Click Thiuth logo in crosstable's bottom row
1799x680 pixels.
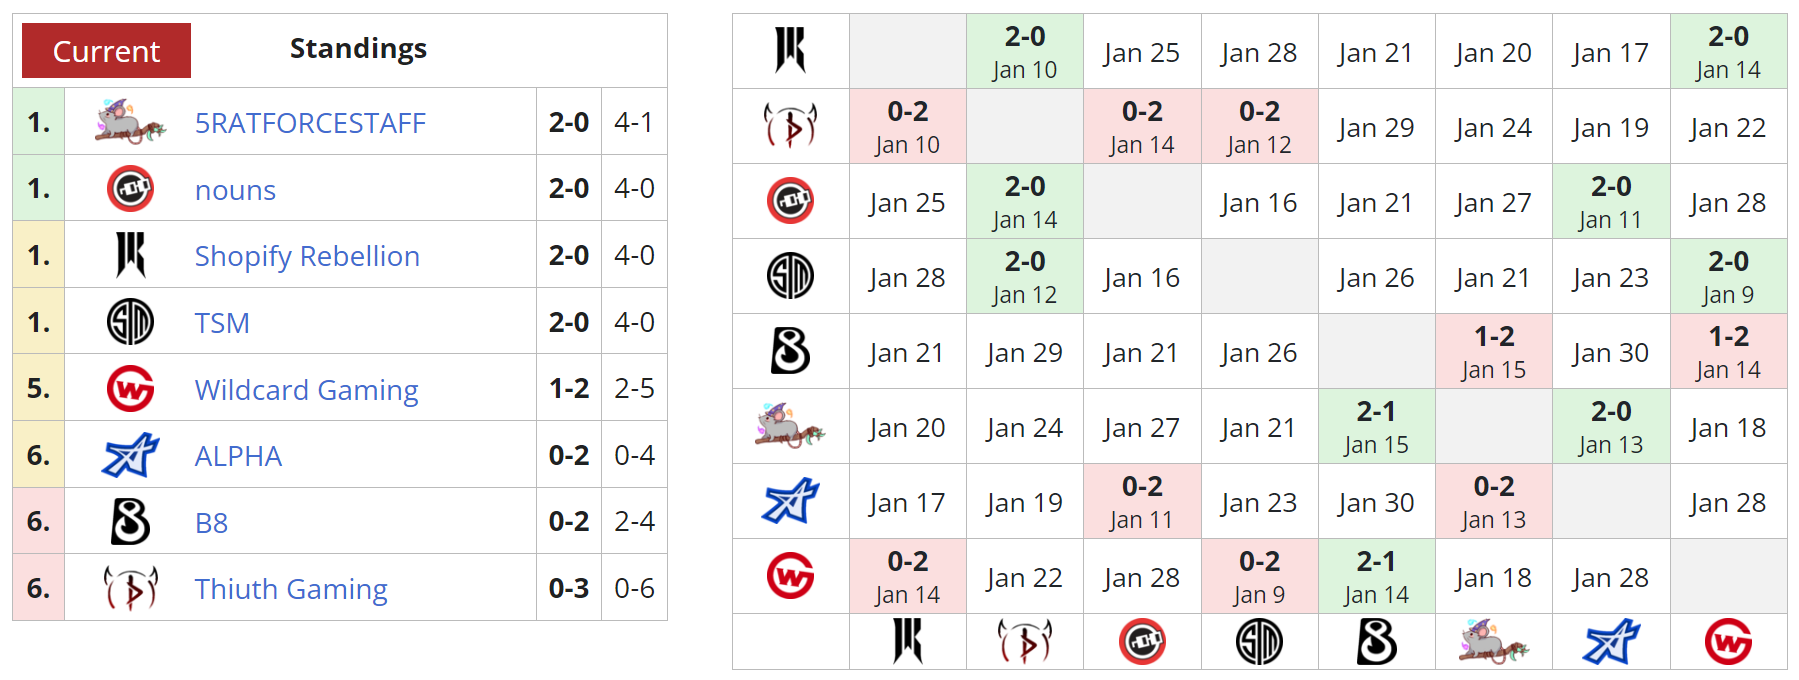tap(1025, 642)
